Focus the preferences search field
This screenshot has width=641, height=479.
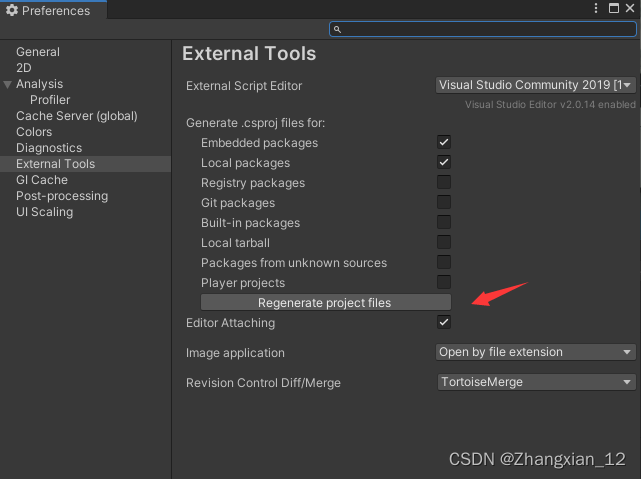tap(483, 29)
